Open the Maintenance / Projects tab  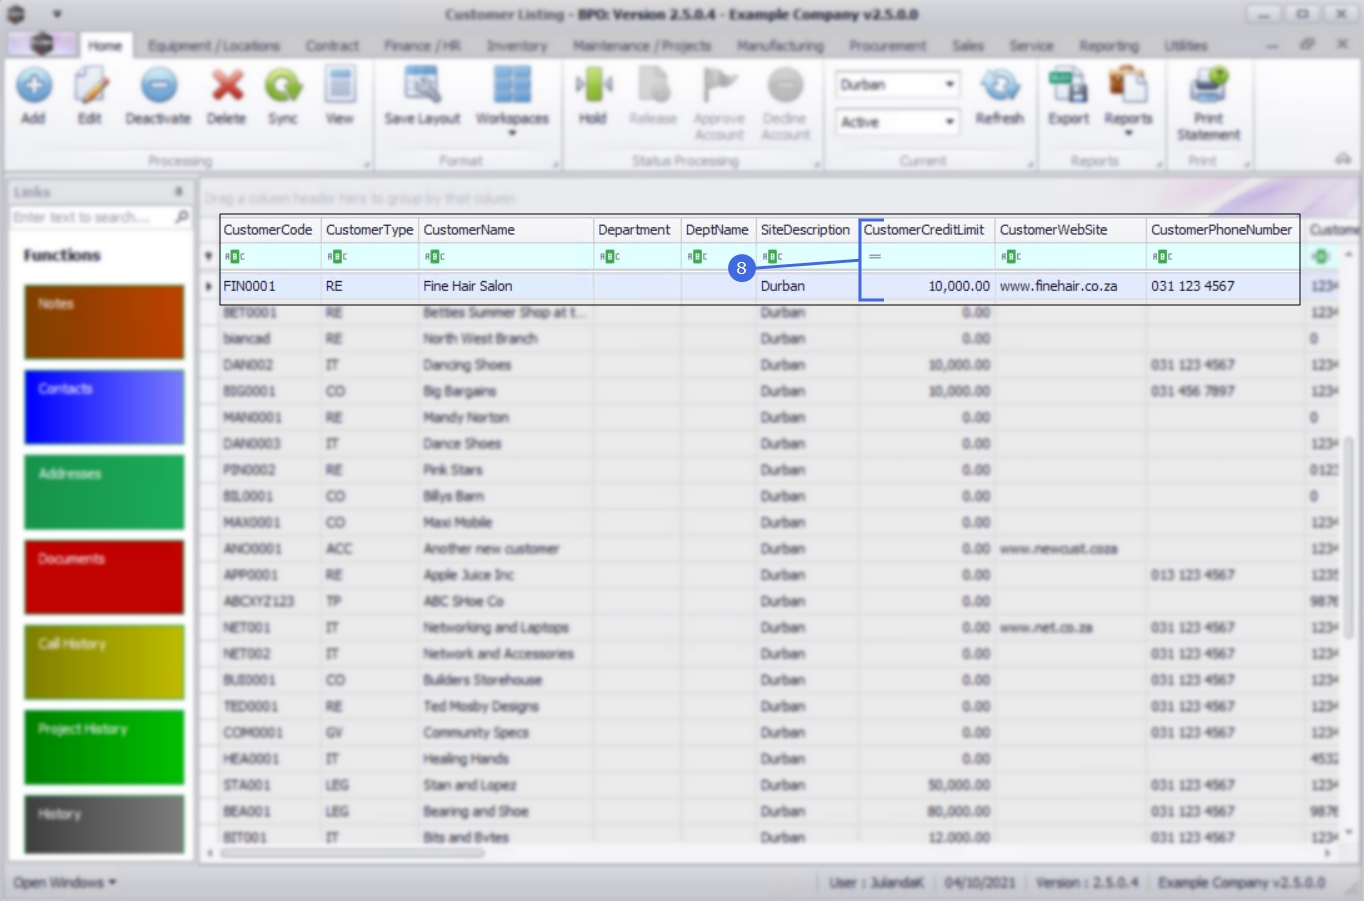[x=642, y=46]
